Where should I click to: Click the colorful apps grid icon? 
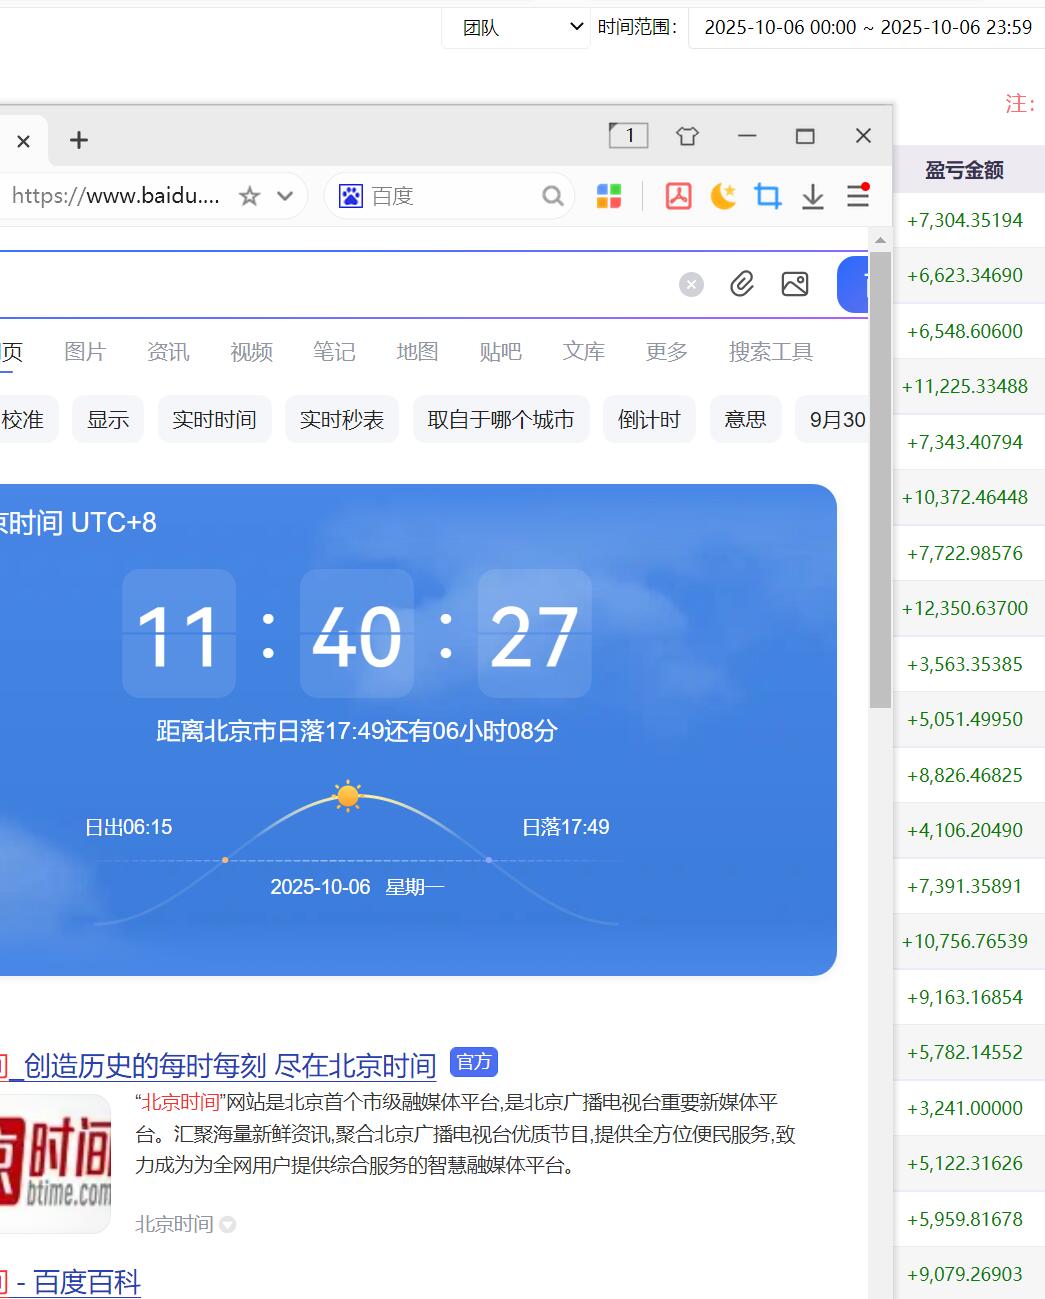click(x=609, y=196)
